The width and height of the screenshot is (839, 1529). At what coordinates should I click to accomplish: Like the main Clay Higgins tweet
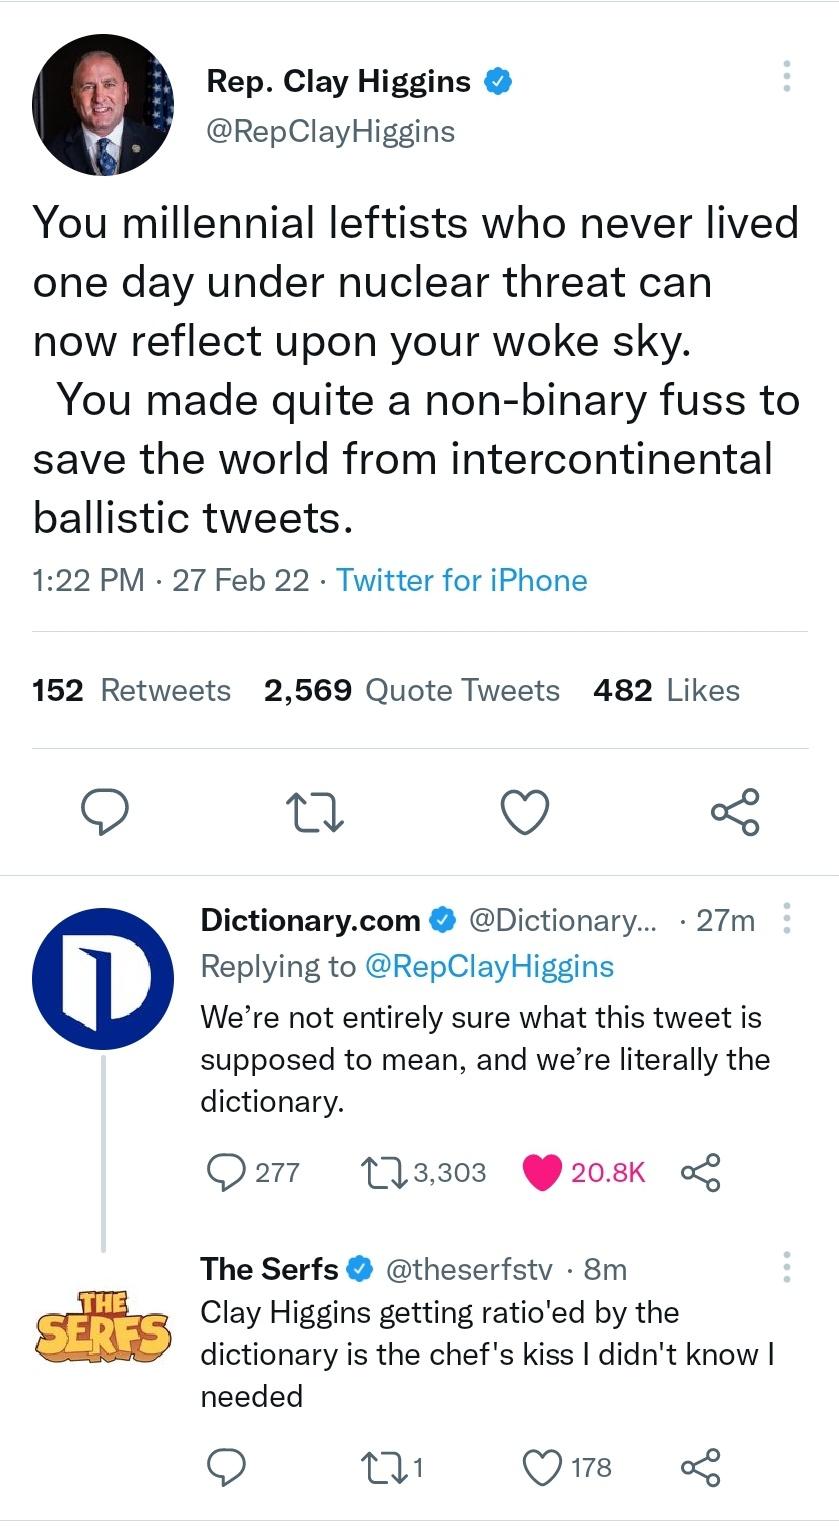click(524, 812)
